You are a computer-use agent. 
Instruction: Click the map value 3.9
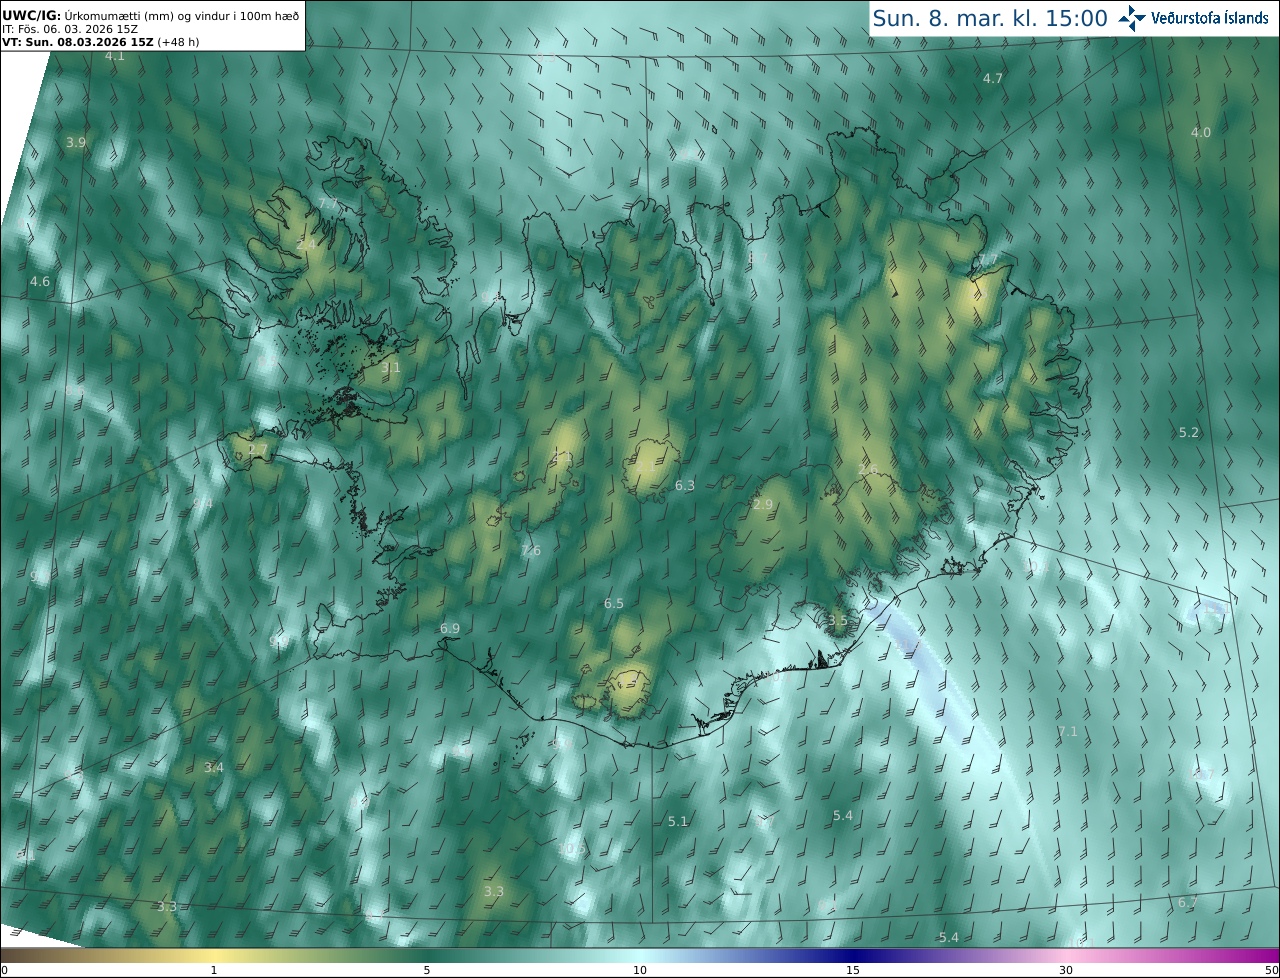(76, 143)
